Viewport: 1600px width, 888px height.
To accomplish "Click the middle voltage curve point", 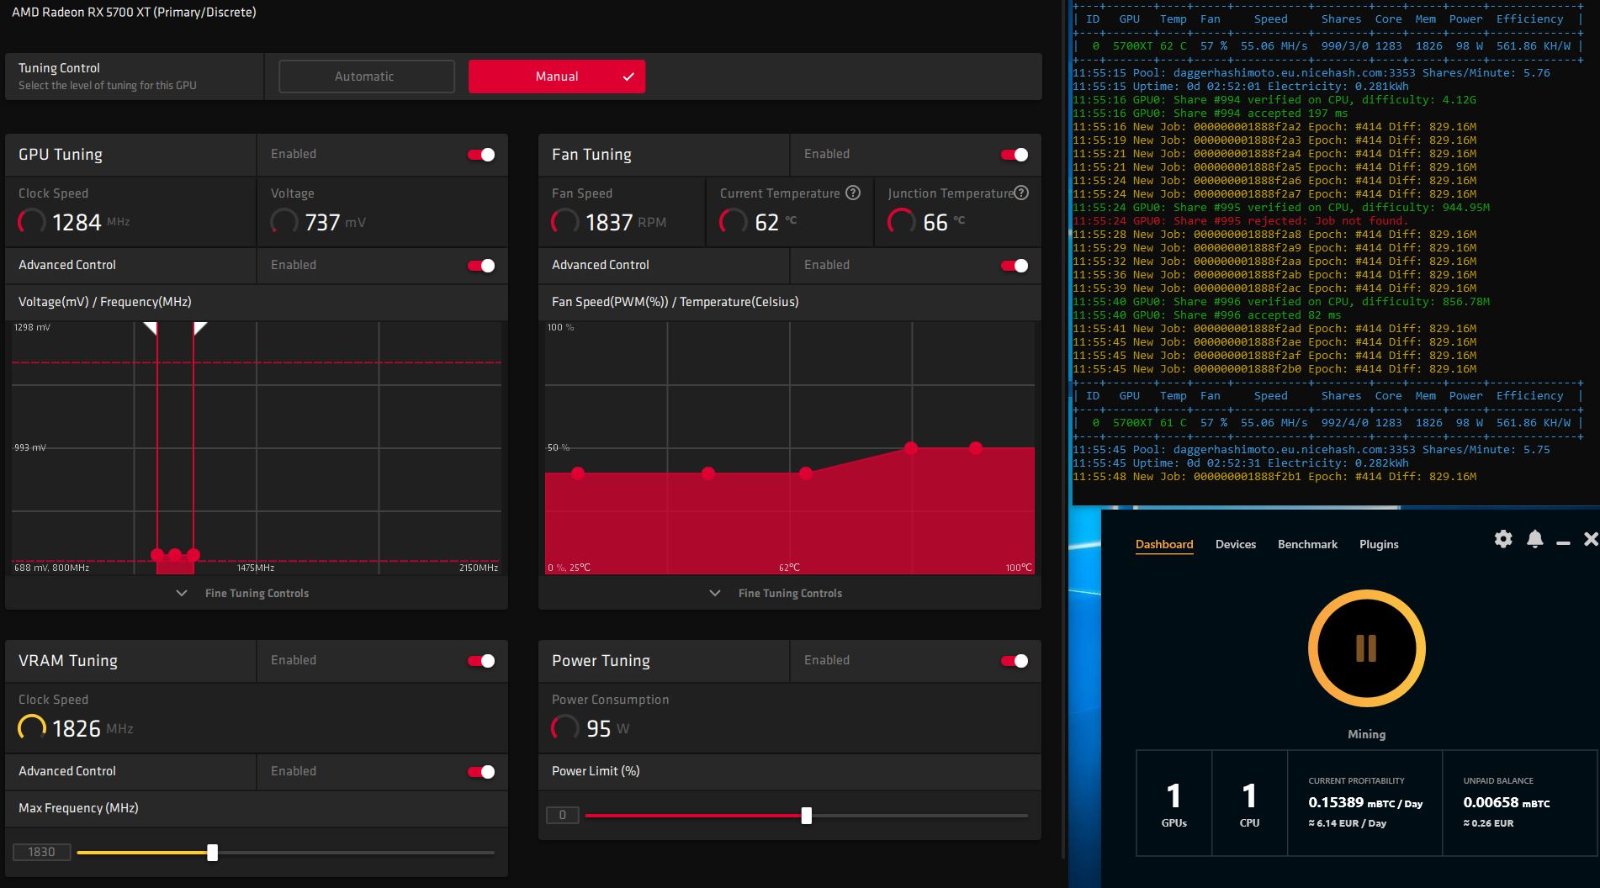I will tap(175, 554).
